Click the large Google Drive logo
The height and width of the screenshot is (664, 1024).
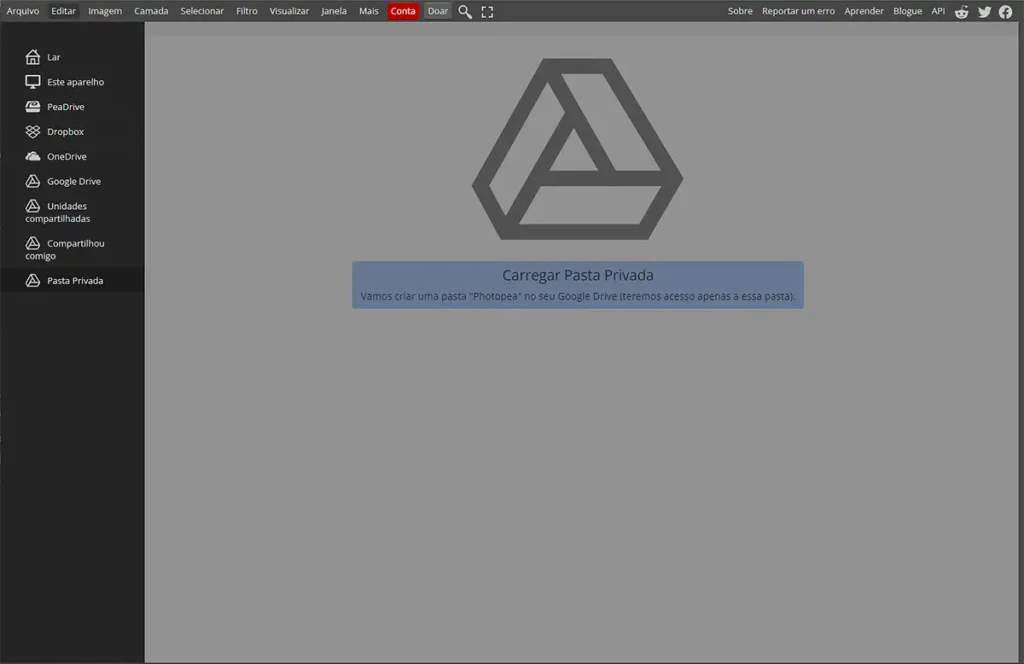click(577, 149)
